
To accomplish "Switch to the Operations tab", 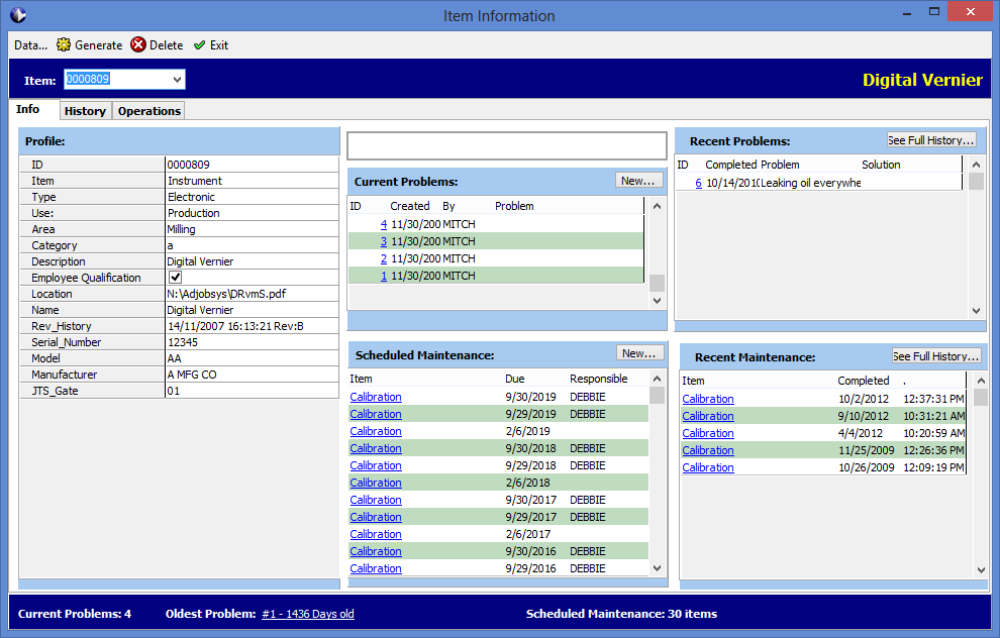I will tap(149, 111).
